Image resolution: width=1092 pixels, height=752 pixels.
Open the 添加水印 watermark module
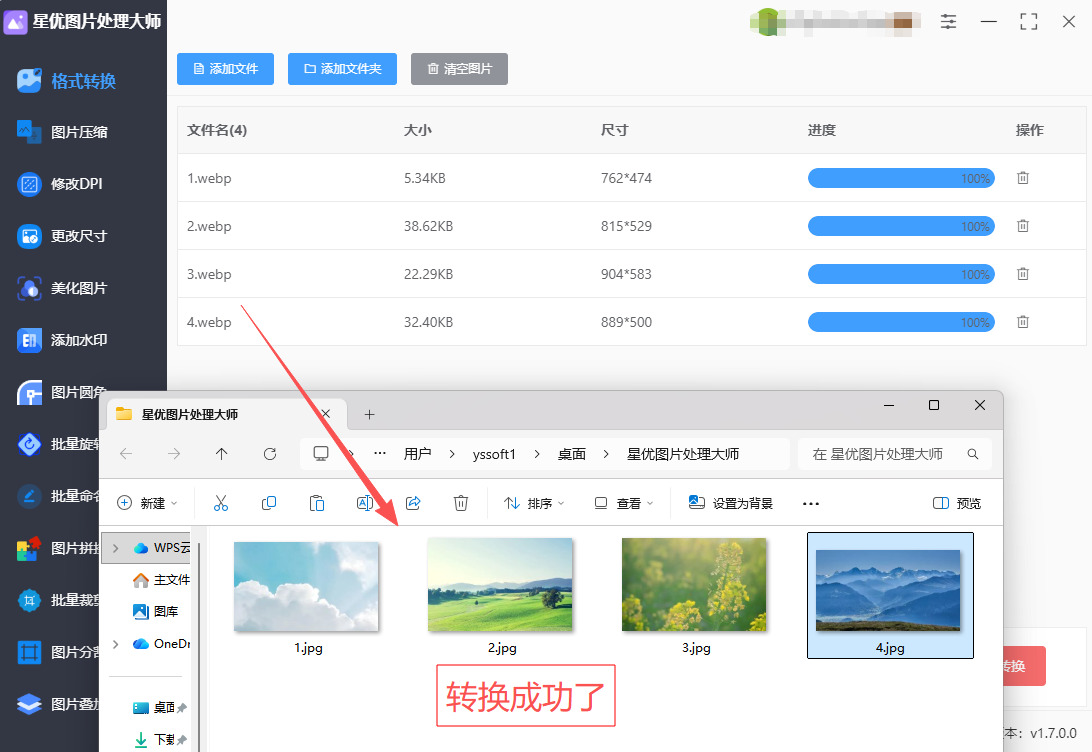point(63,340)
